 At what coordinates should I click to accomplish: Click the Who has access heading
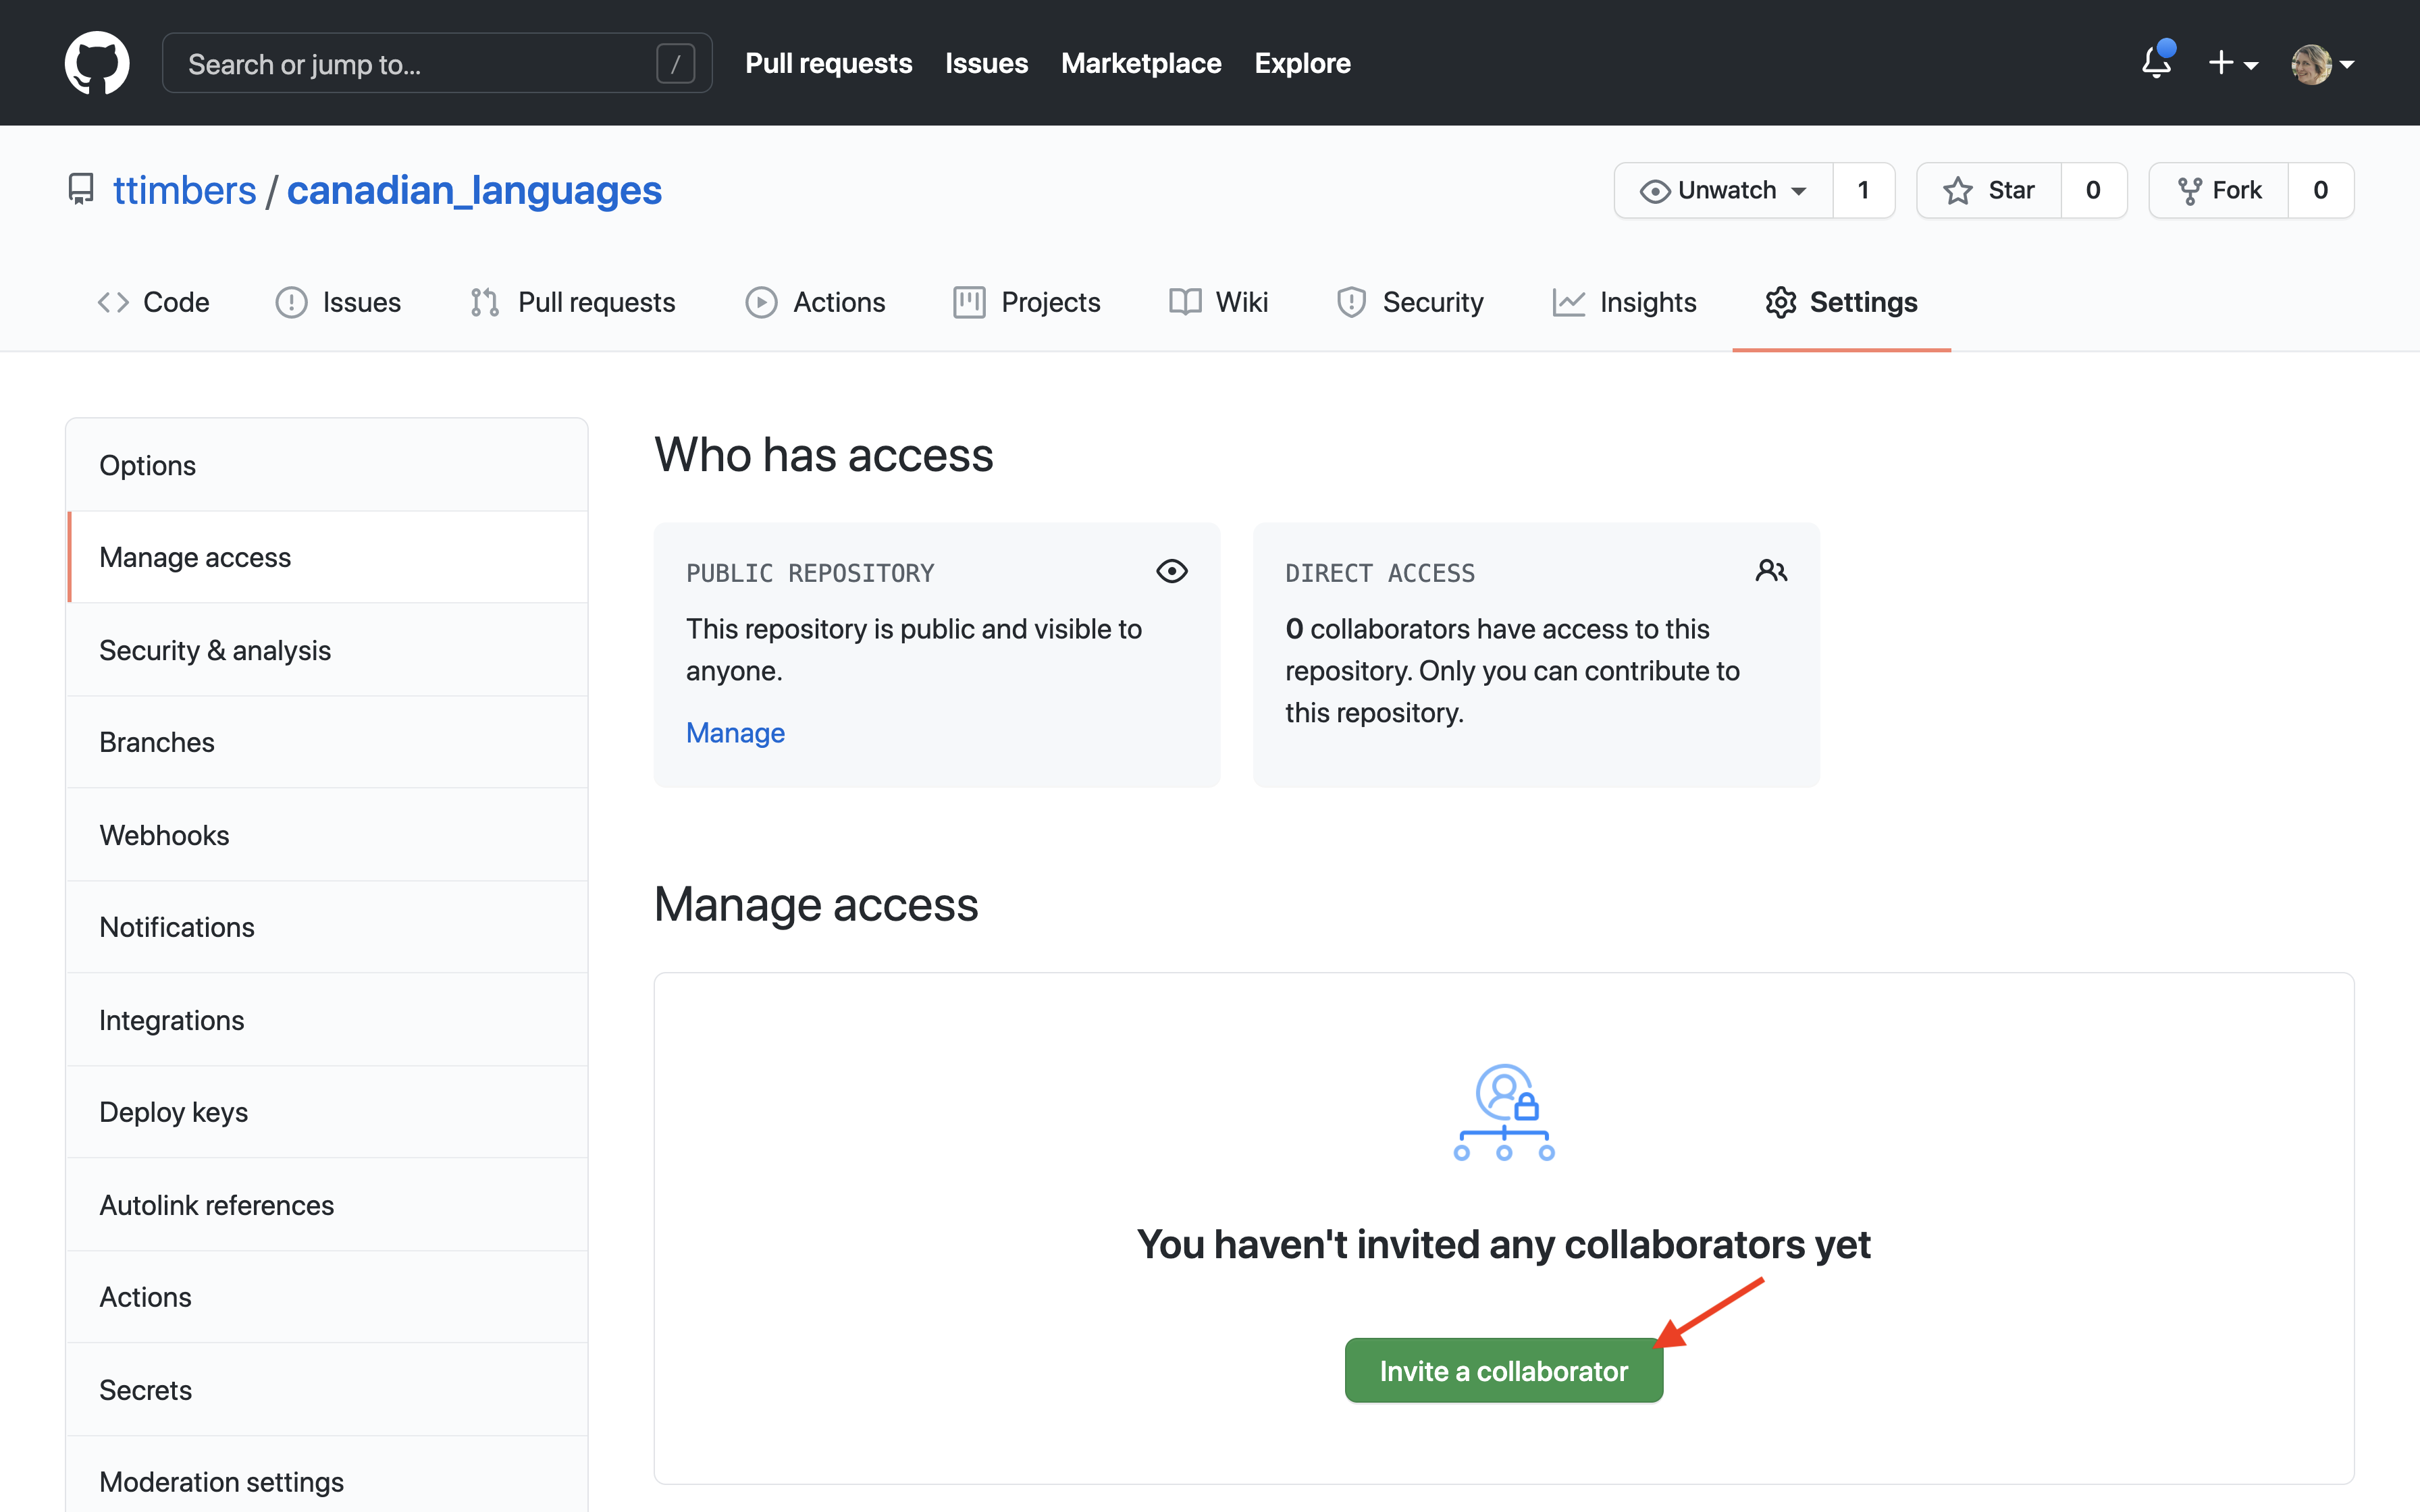(x=823, y=455)
